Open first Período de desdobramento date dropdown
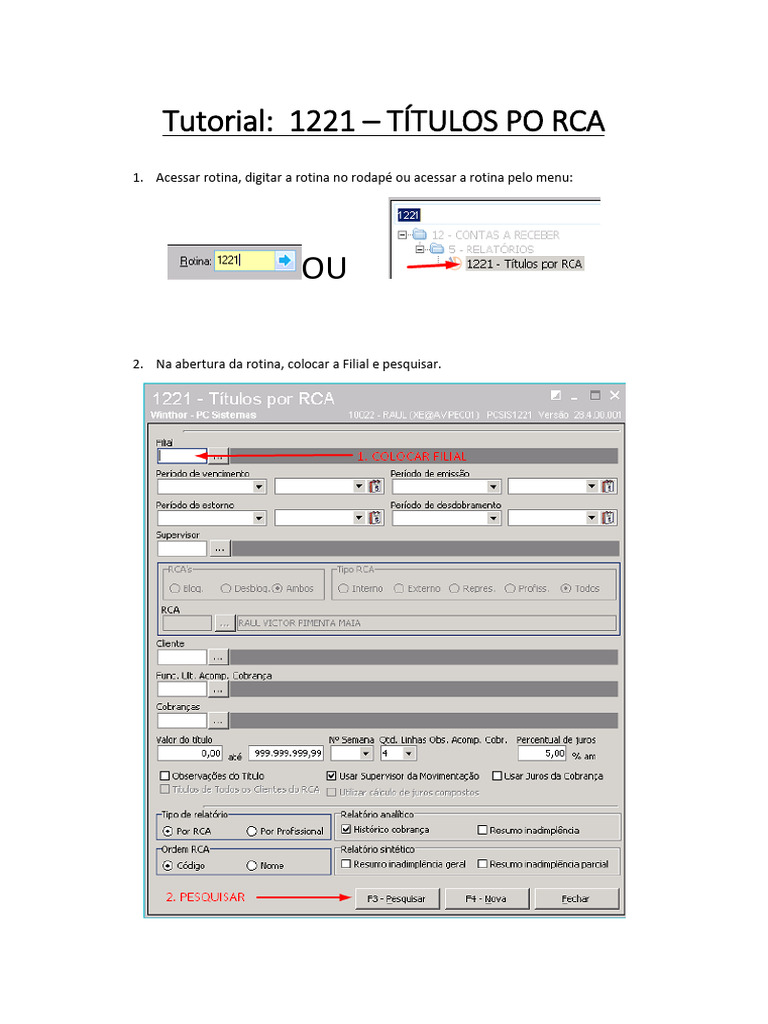The width and height of the screenshot is (768, 1024). coord(493,518)
